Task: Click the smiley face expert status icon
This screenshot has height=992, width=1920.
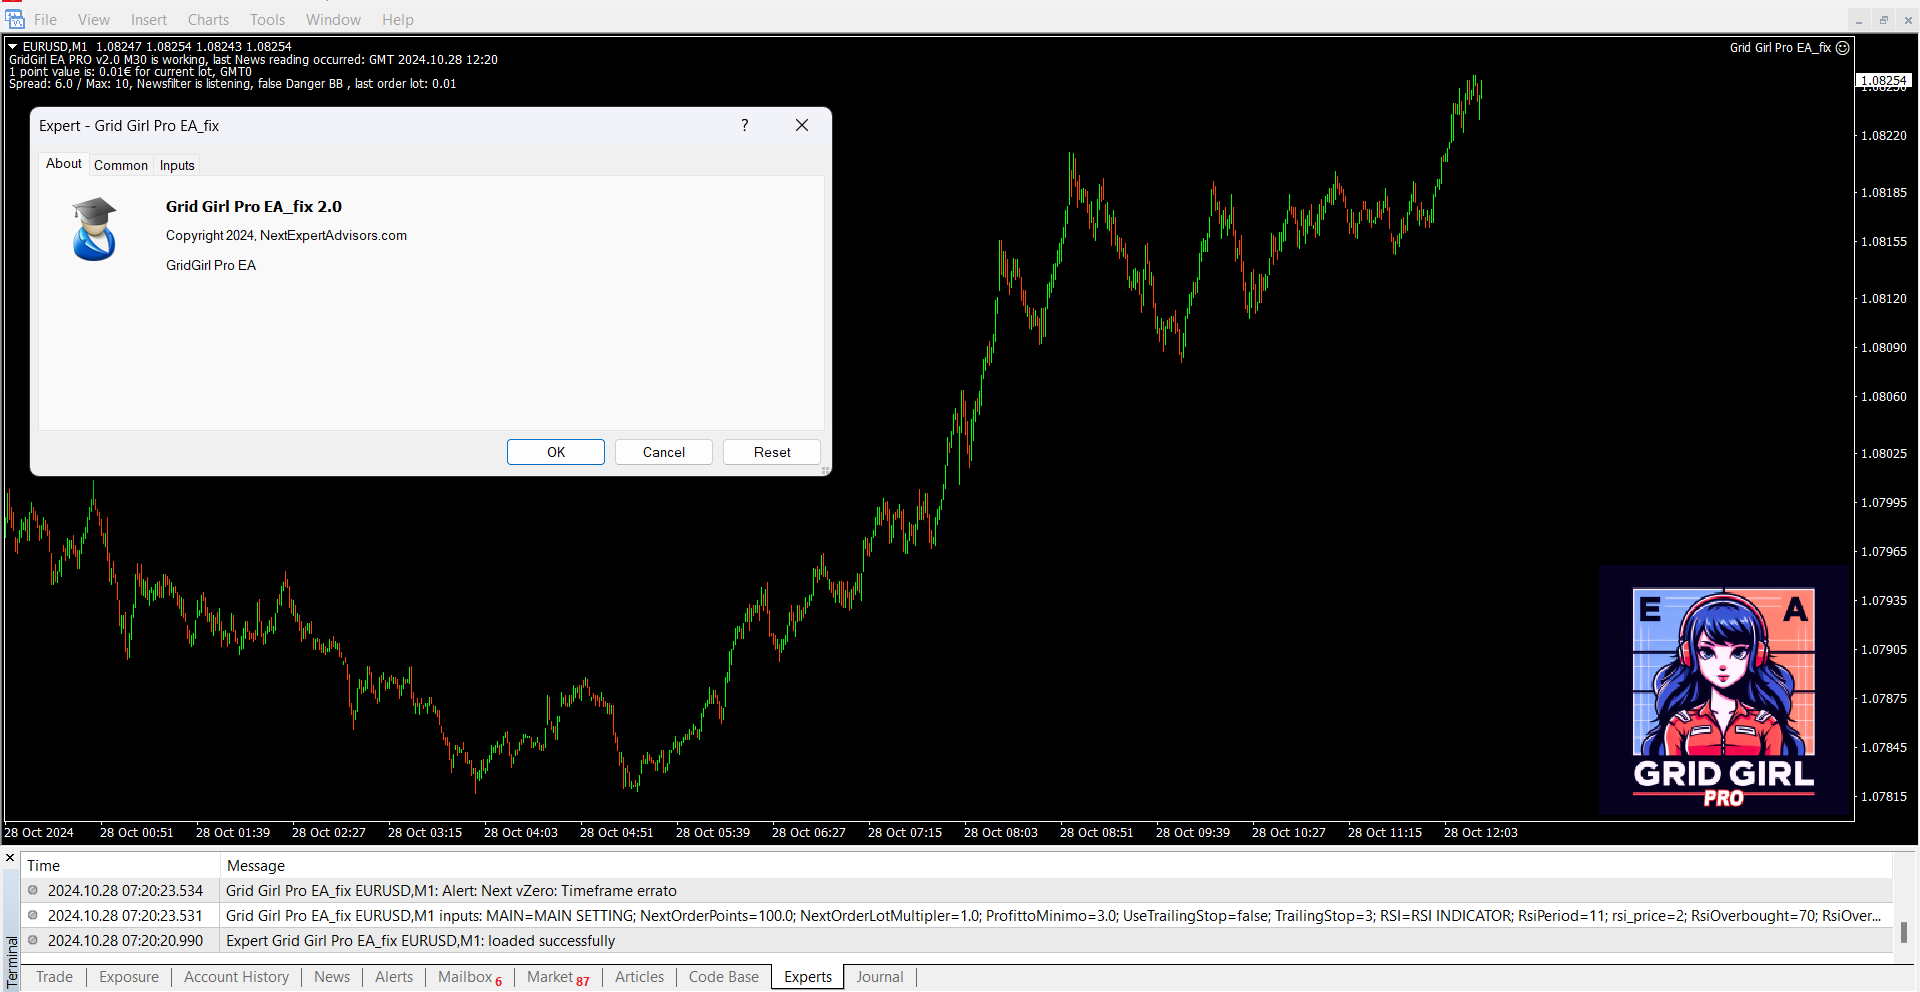Action: tap(1843, 48)
